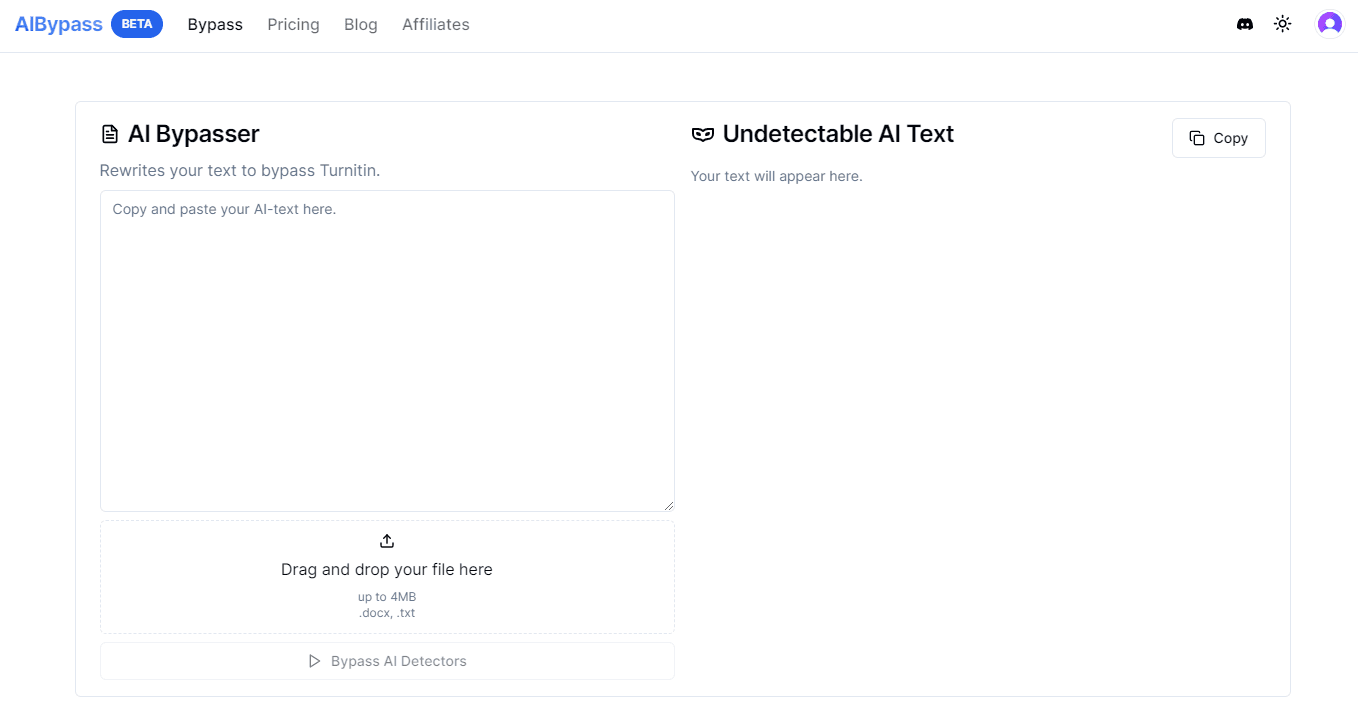
Task: Go to the Bypass nav tab
Action: click(x=215, y=24)
